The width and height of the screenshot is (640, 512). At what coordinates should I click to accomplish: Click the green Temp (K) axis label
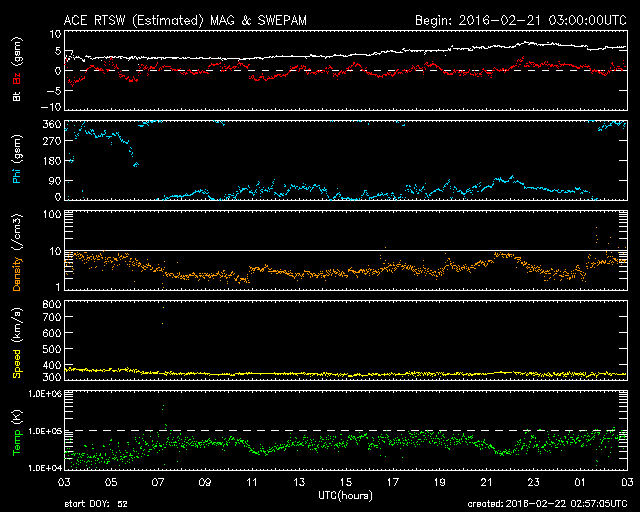point(16,430)
